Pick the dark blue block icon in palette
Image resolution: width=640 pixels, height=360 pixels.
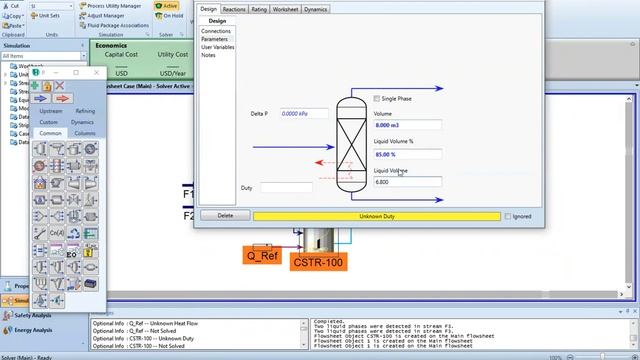(91, 284)
